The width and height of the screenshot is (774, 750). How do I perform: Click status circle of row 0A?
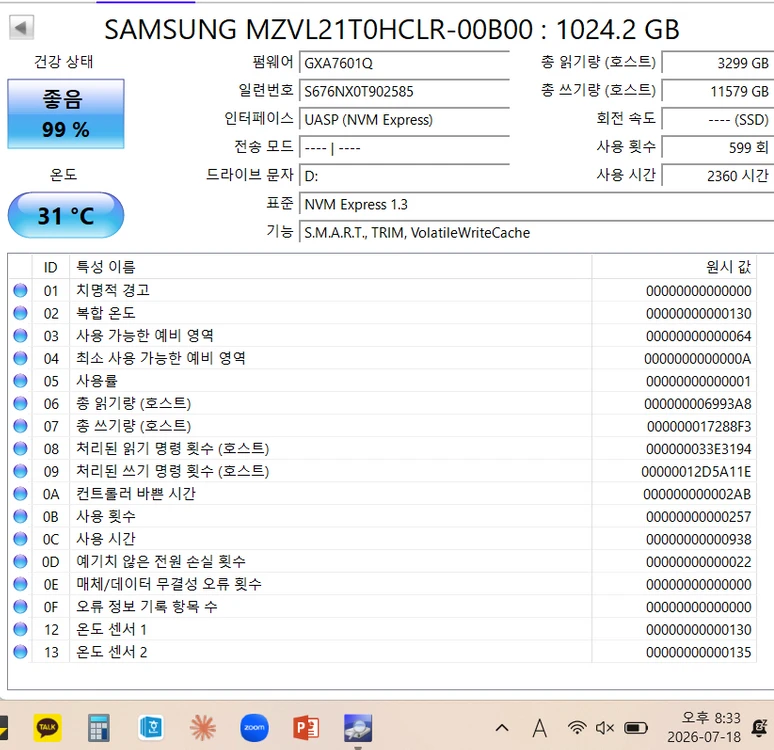[20, 494]
